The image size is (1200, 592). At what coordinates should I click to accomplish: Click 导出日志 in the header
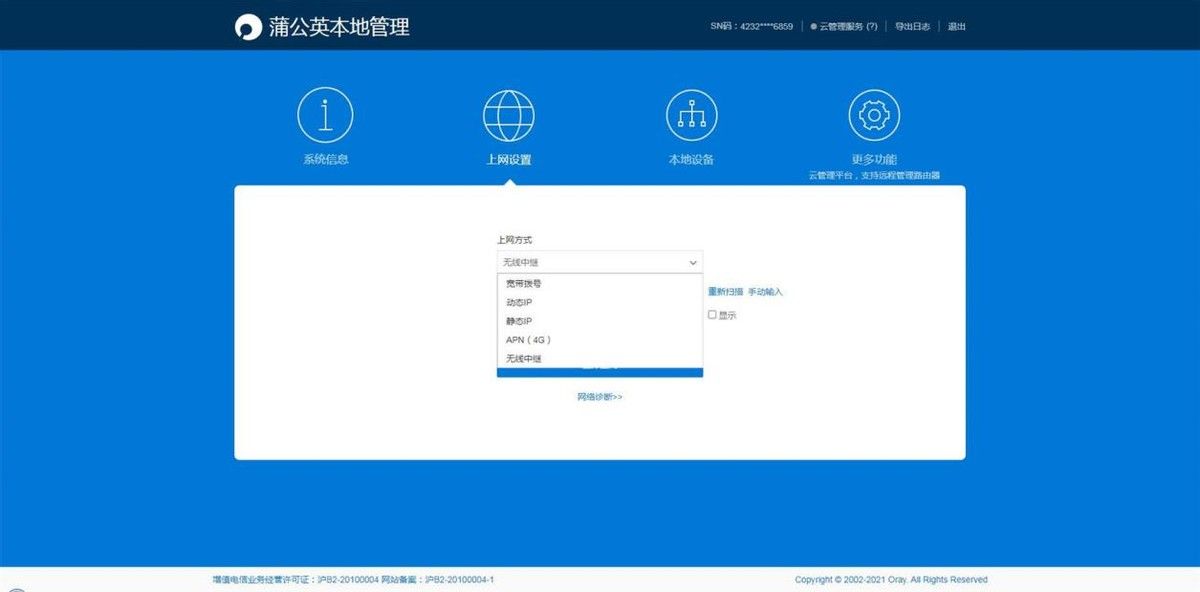pyautogui.click(x=912, y=27)
